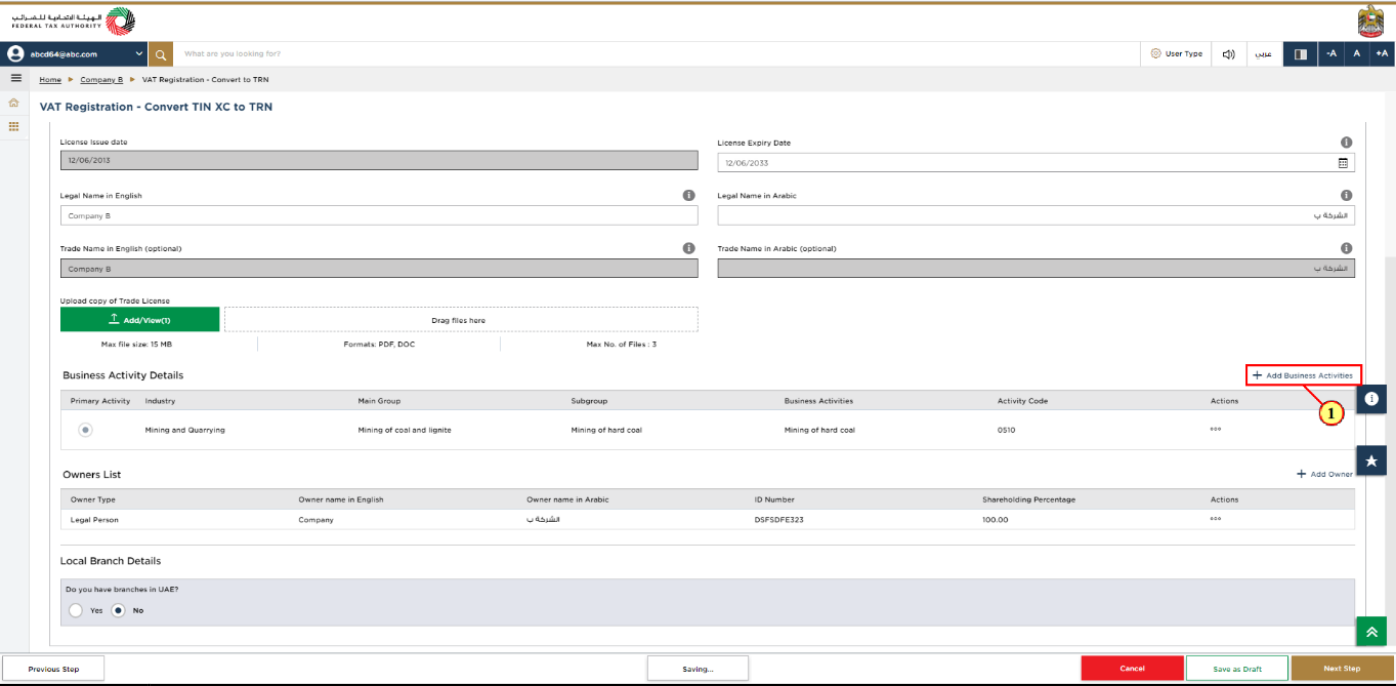
Task: Click the Industry column header
Action: click(160, 401)
